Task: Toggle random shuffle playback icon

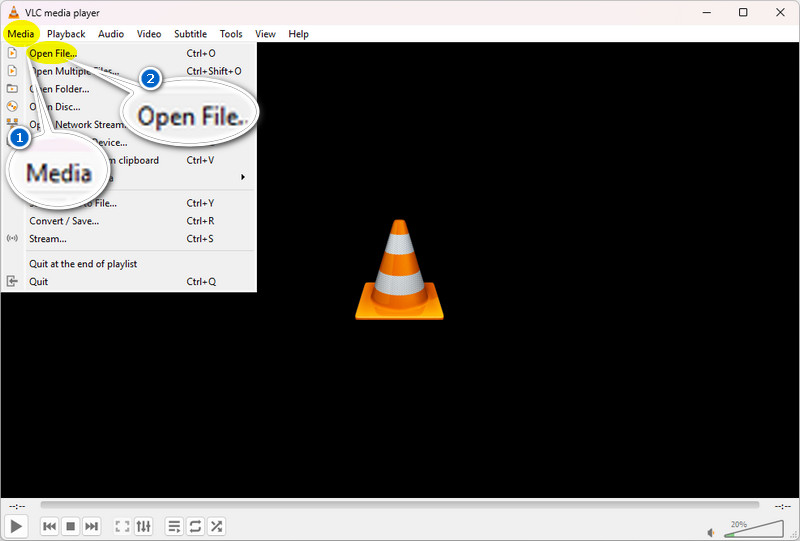Action: coord(216,526)
